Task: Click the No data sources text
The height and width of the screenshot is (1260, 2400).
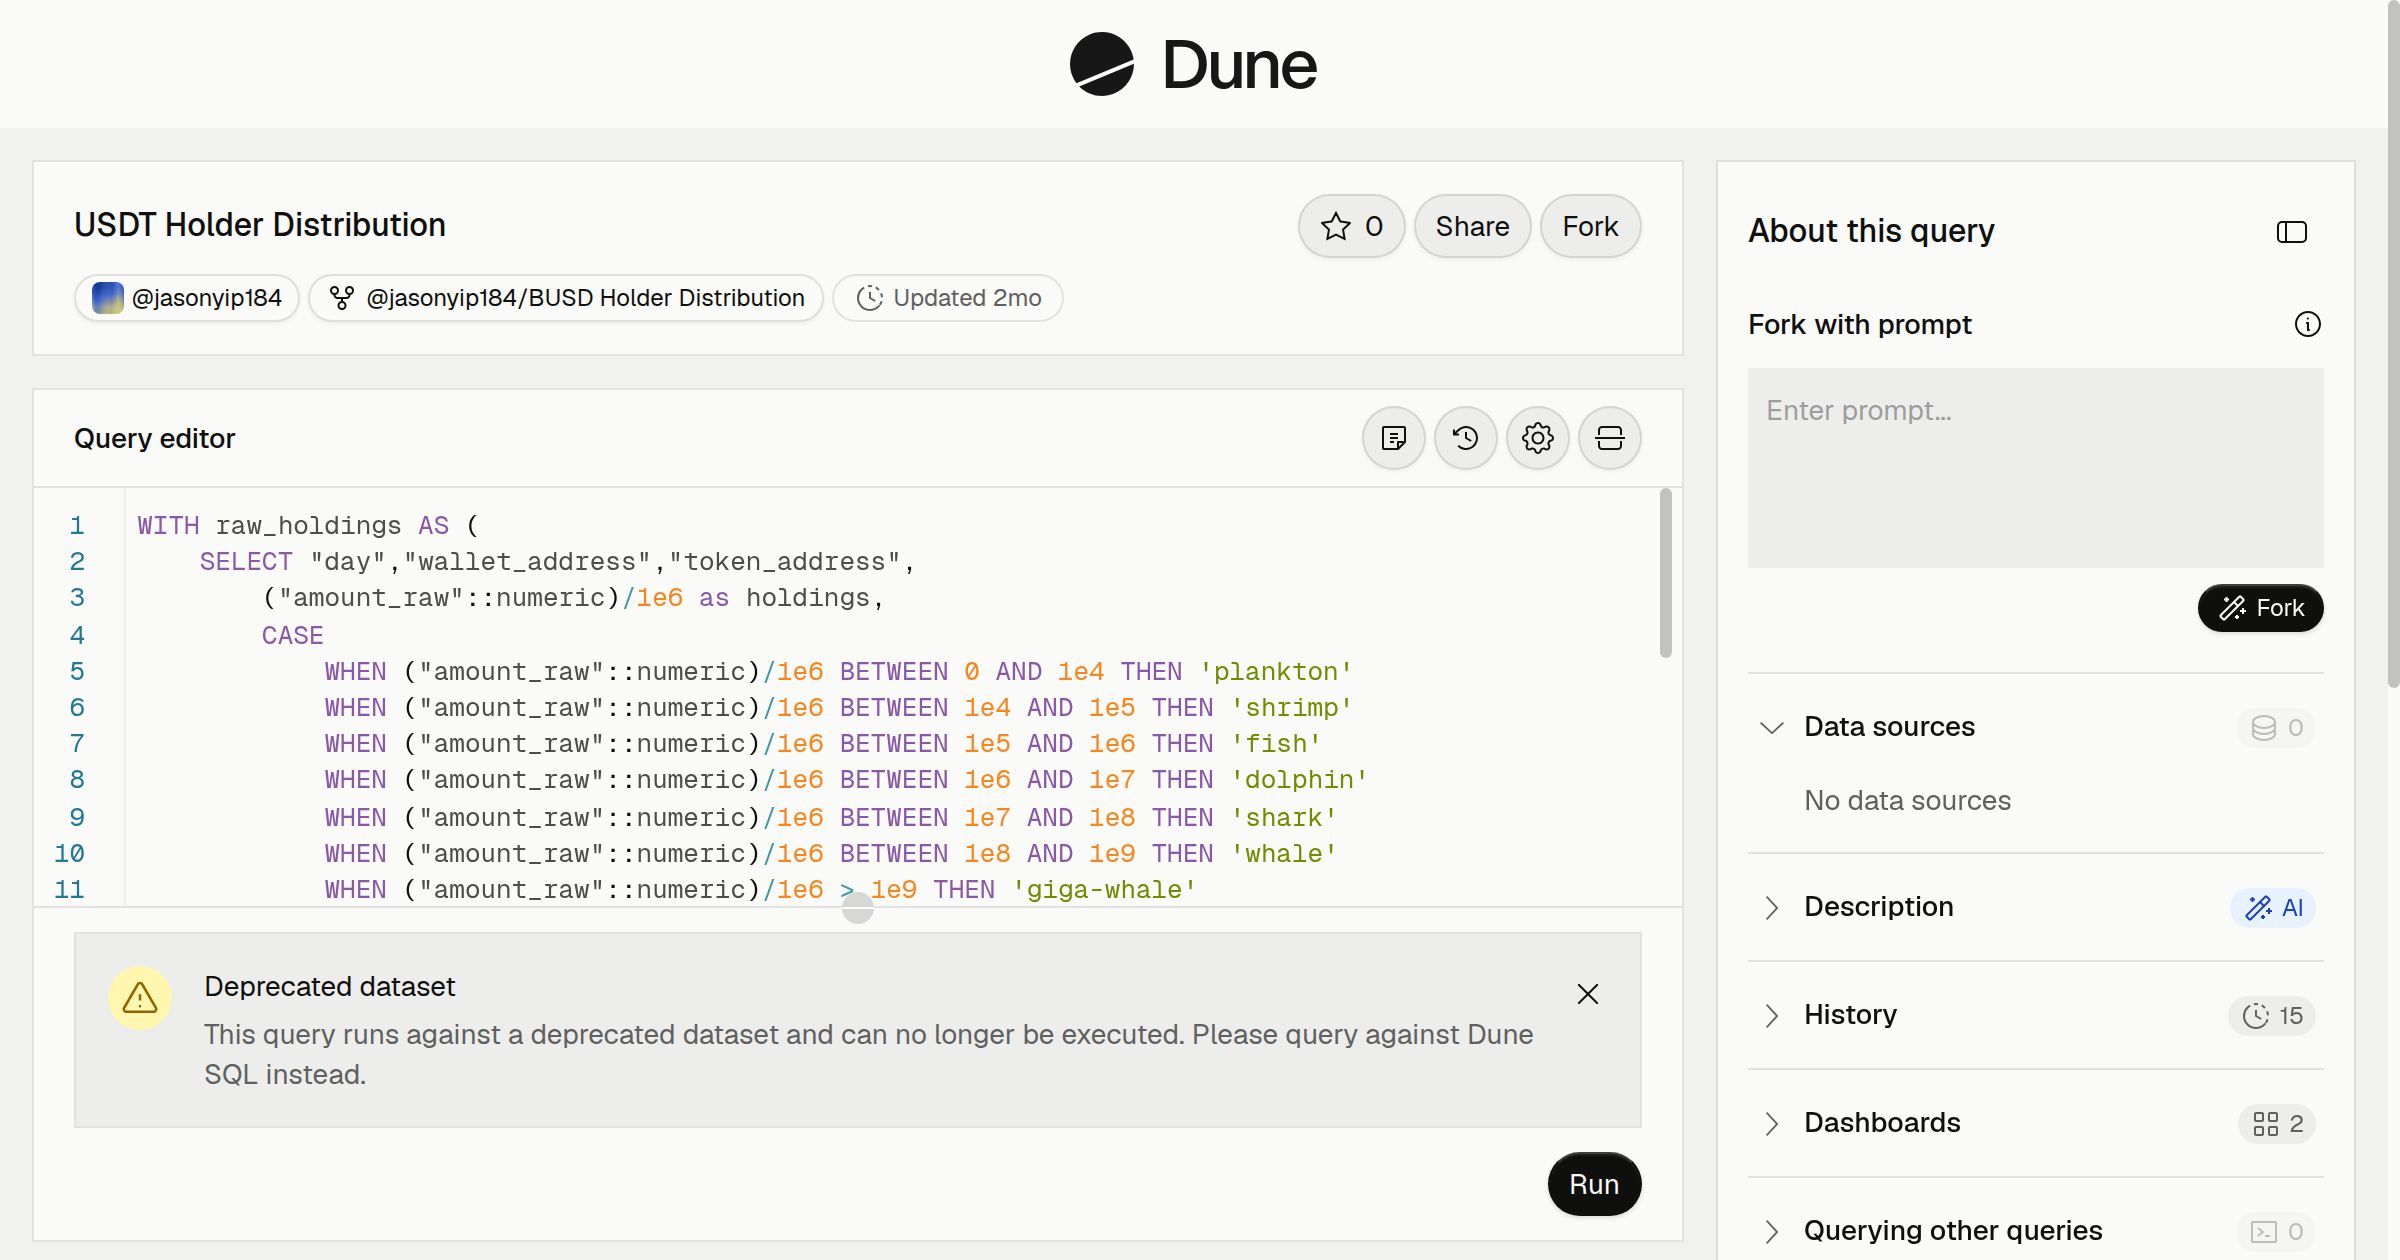Action: coord(1907,800)
